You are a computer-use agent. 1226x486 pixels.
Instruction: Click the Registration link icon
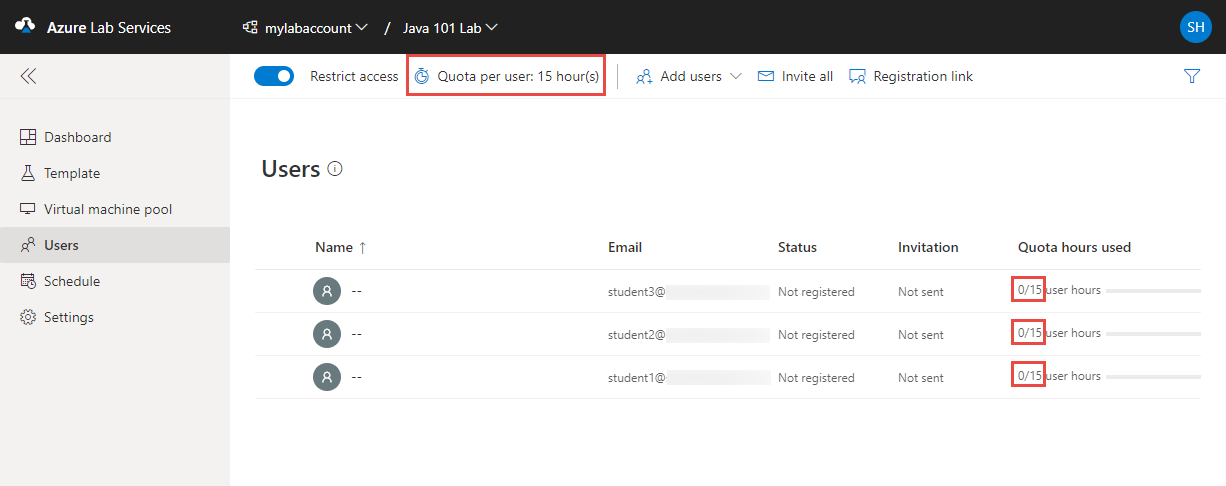[857, 76]
